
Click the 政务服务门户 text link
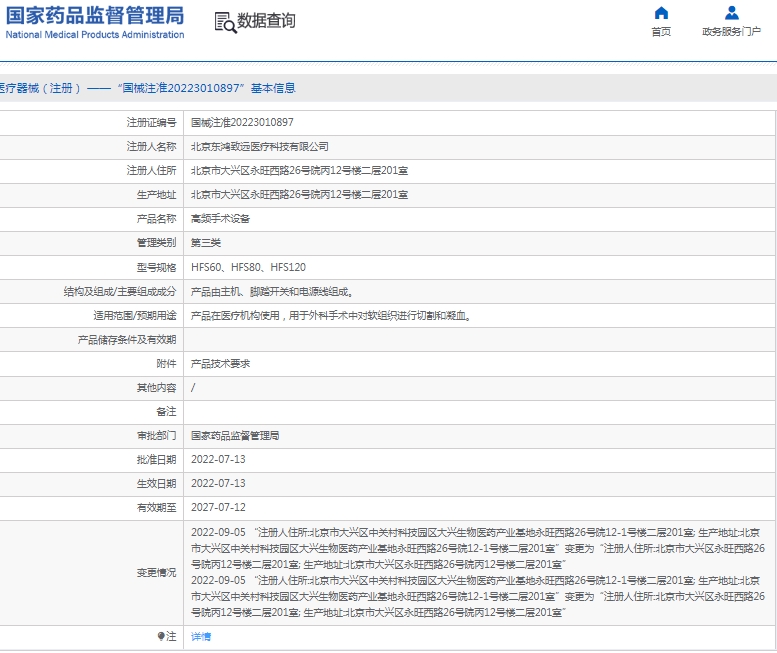(731, 32)
